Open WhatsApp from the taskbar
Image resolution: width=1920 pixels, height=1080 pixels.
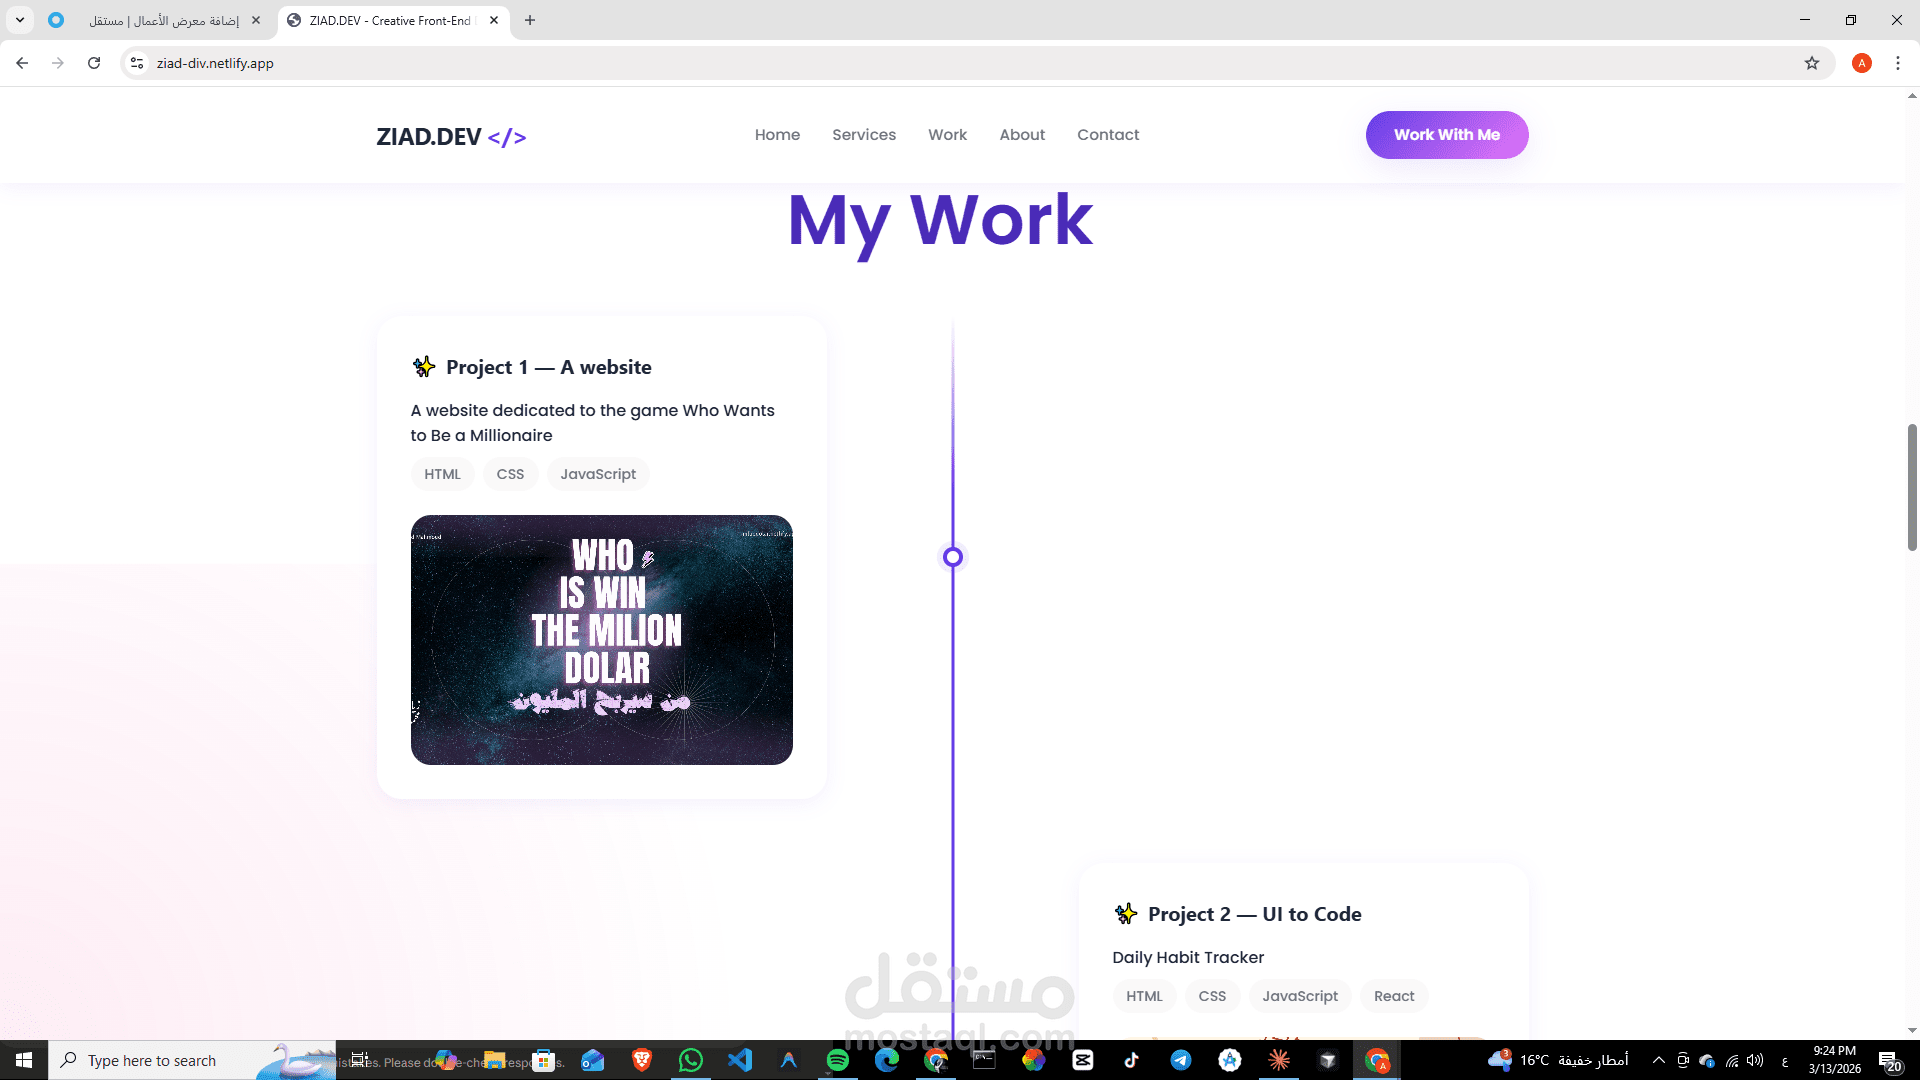(691, 1060)
